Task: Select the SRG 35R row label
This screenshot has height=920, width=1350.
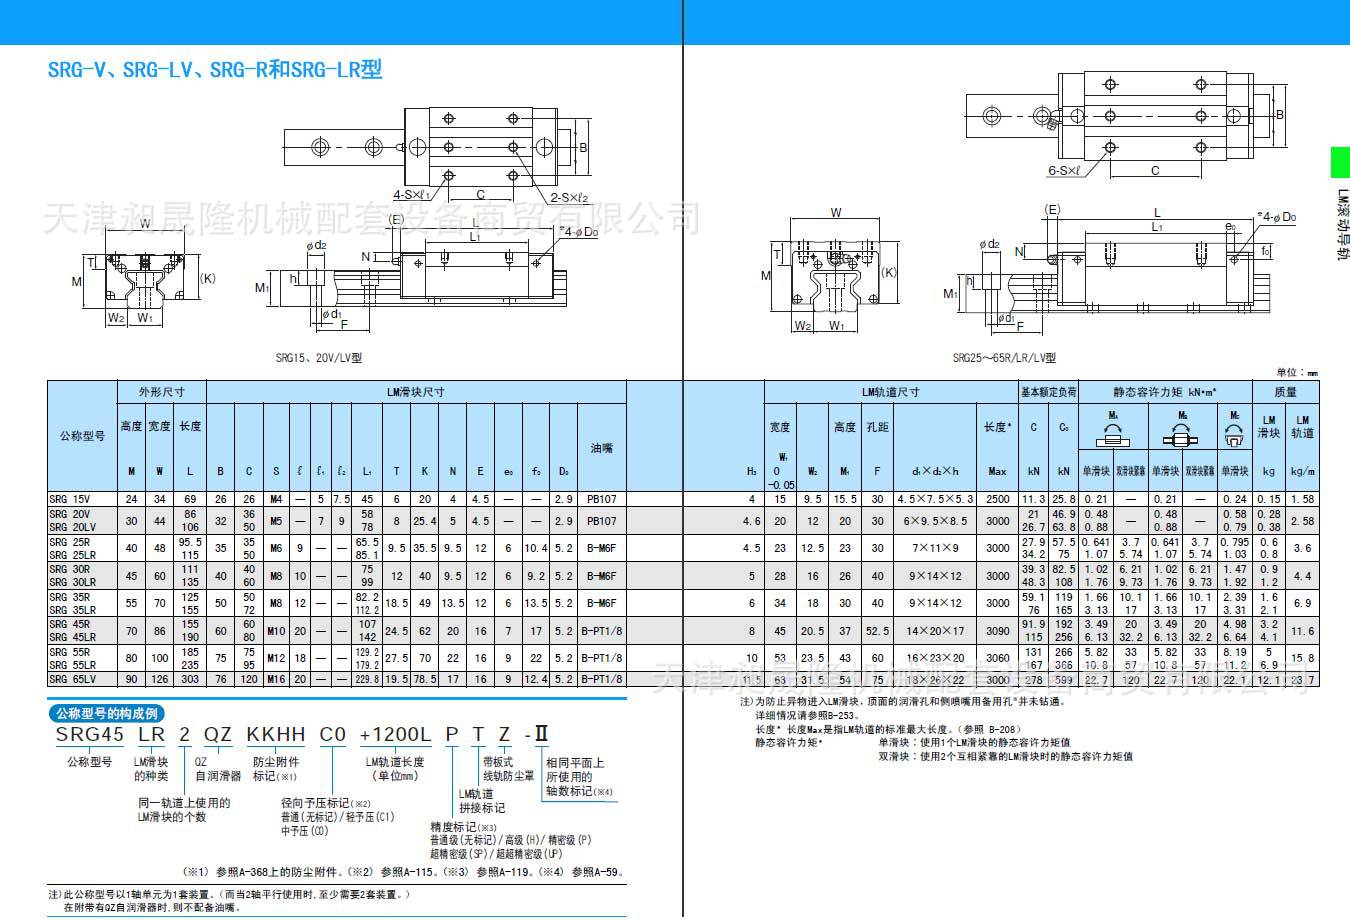Action: coord(70,597)
